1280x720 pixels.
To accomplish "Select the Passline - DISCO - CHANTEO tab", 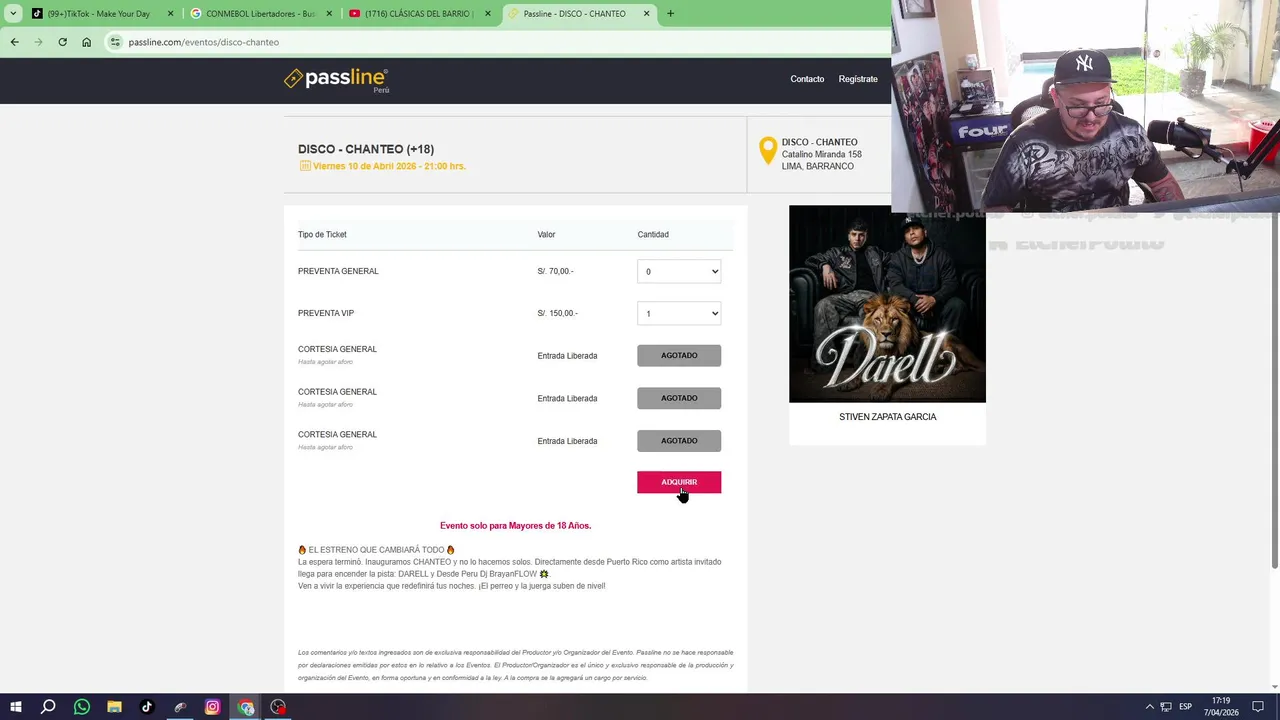I will [x=578, y=14].
